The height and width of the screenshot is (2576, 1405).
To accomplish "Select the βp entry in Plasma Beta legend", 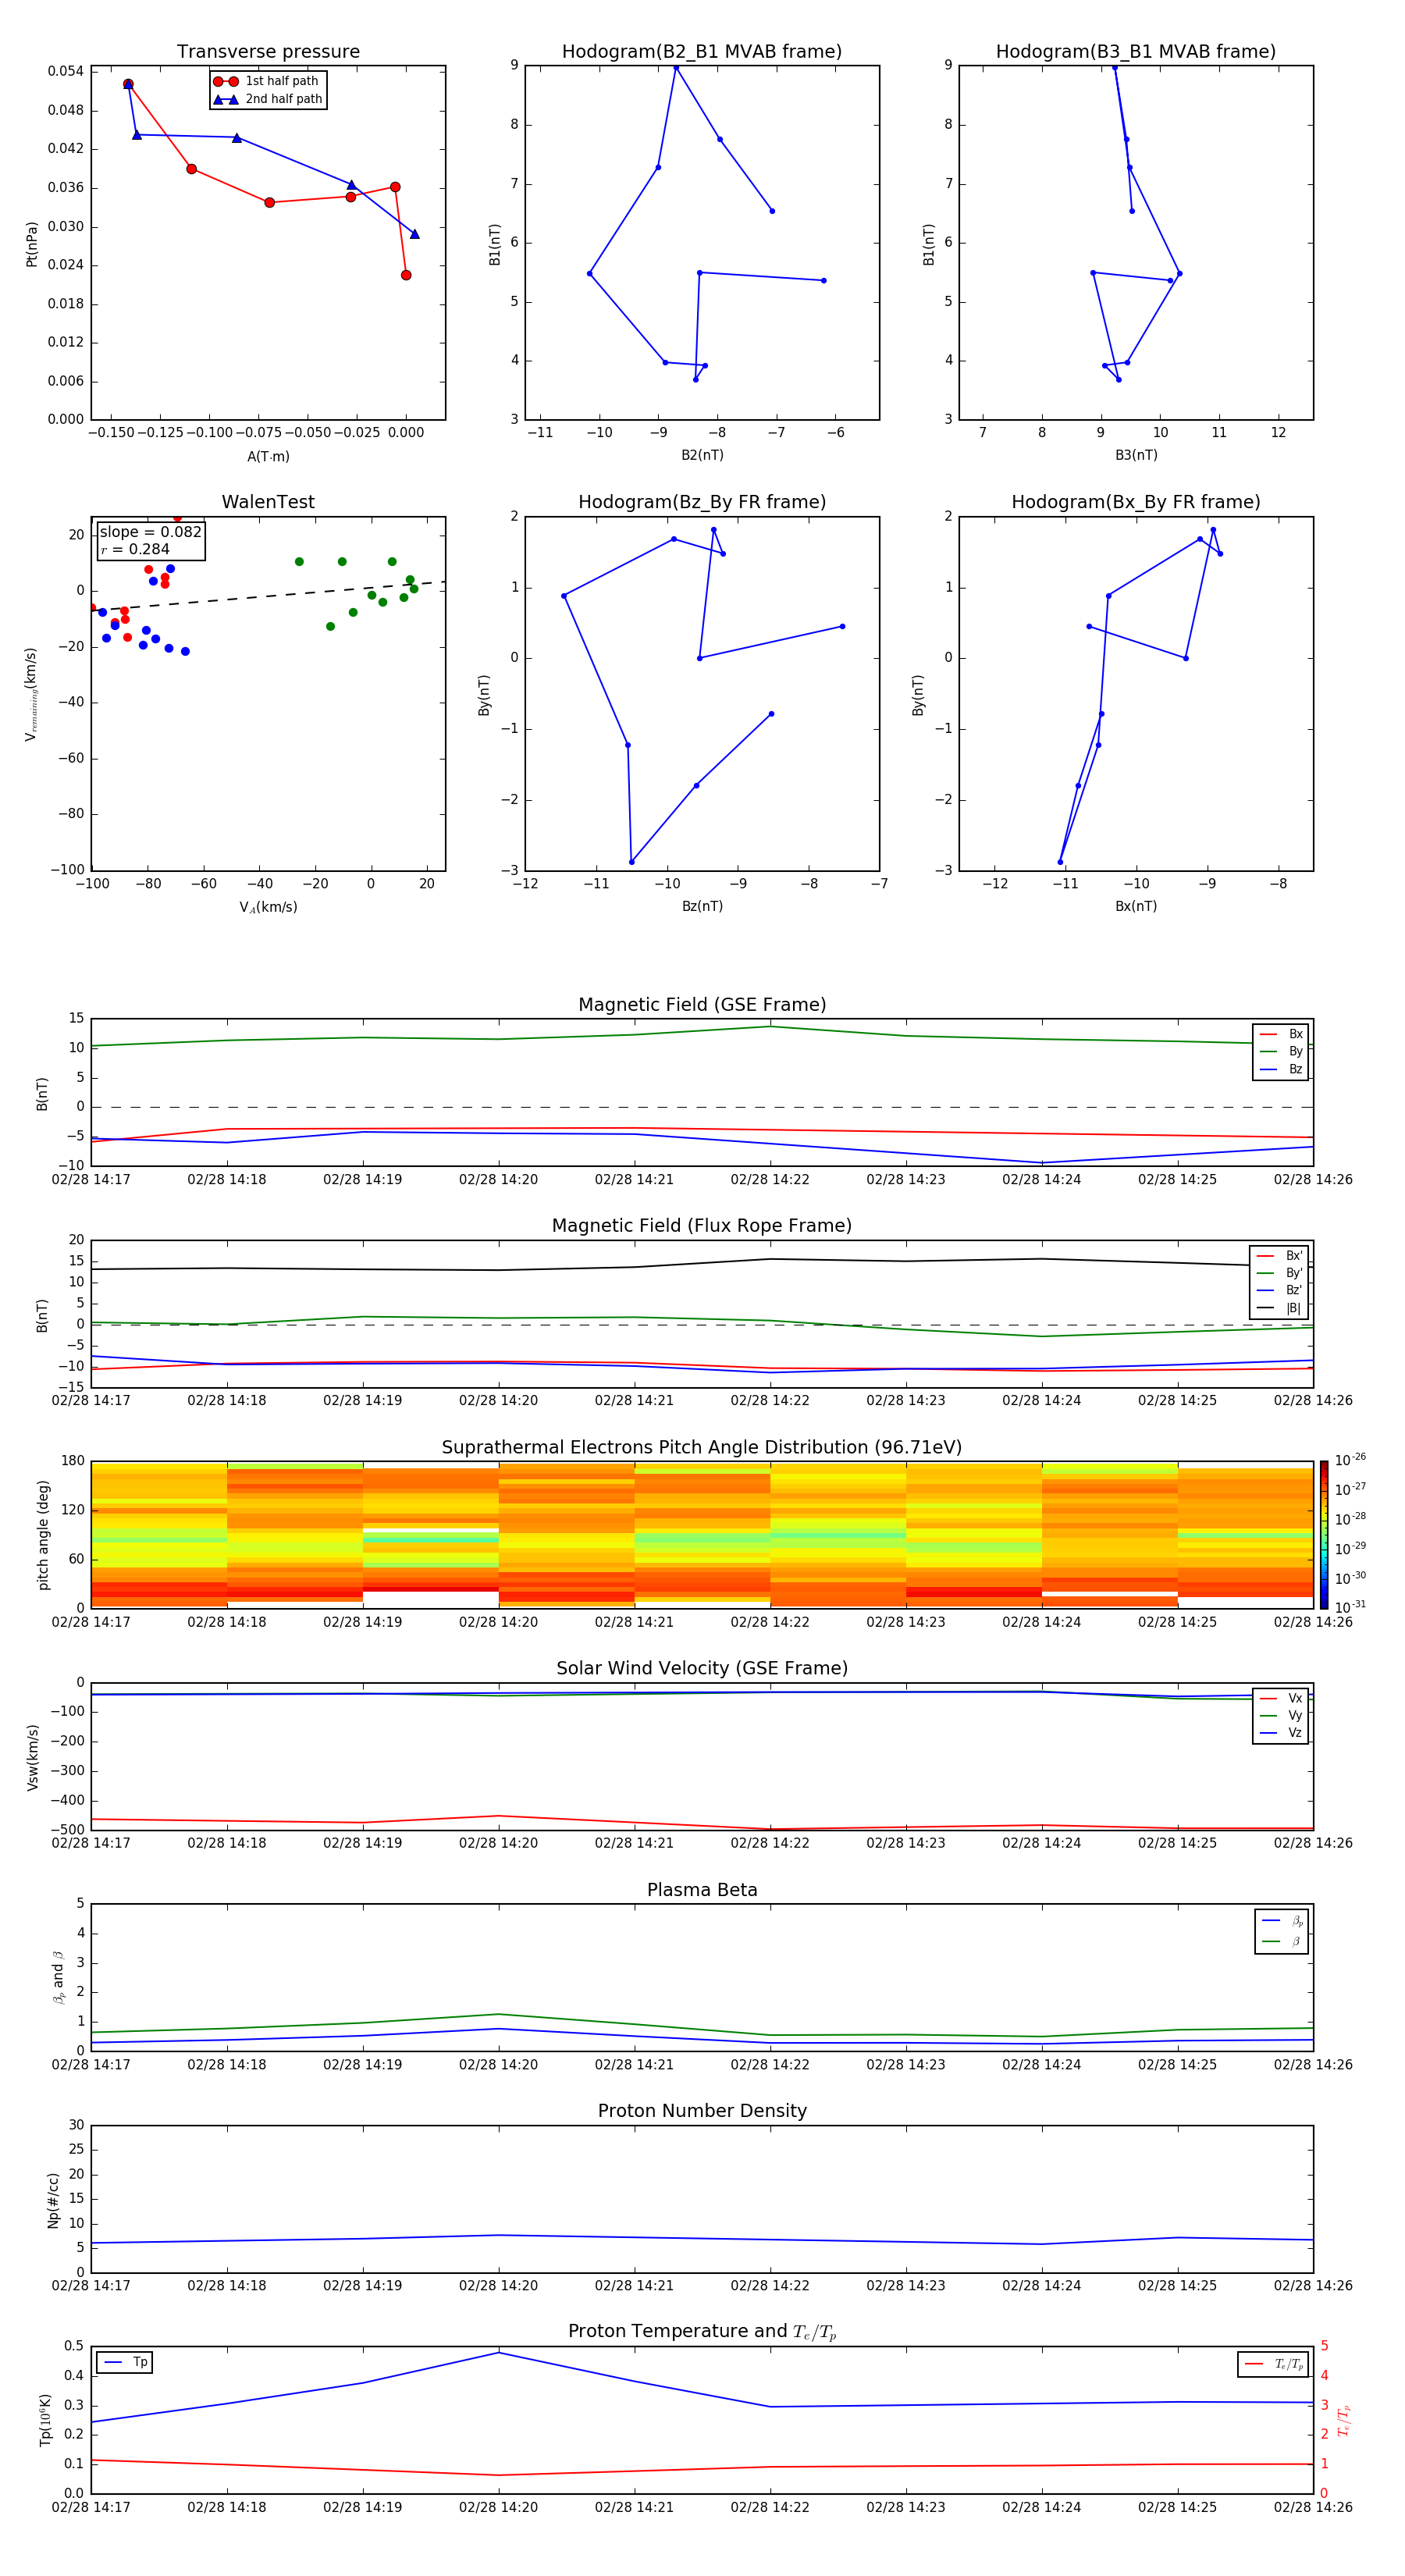I will coord(1282,1921).
